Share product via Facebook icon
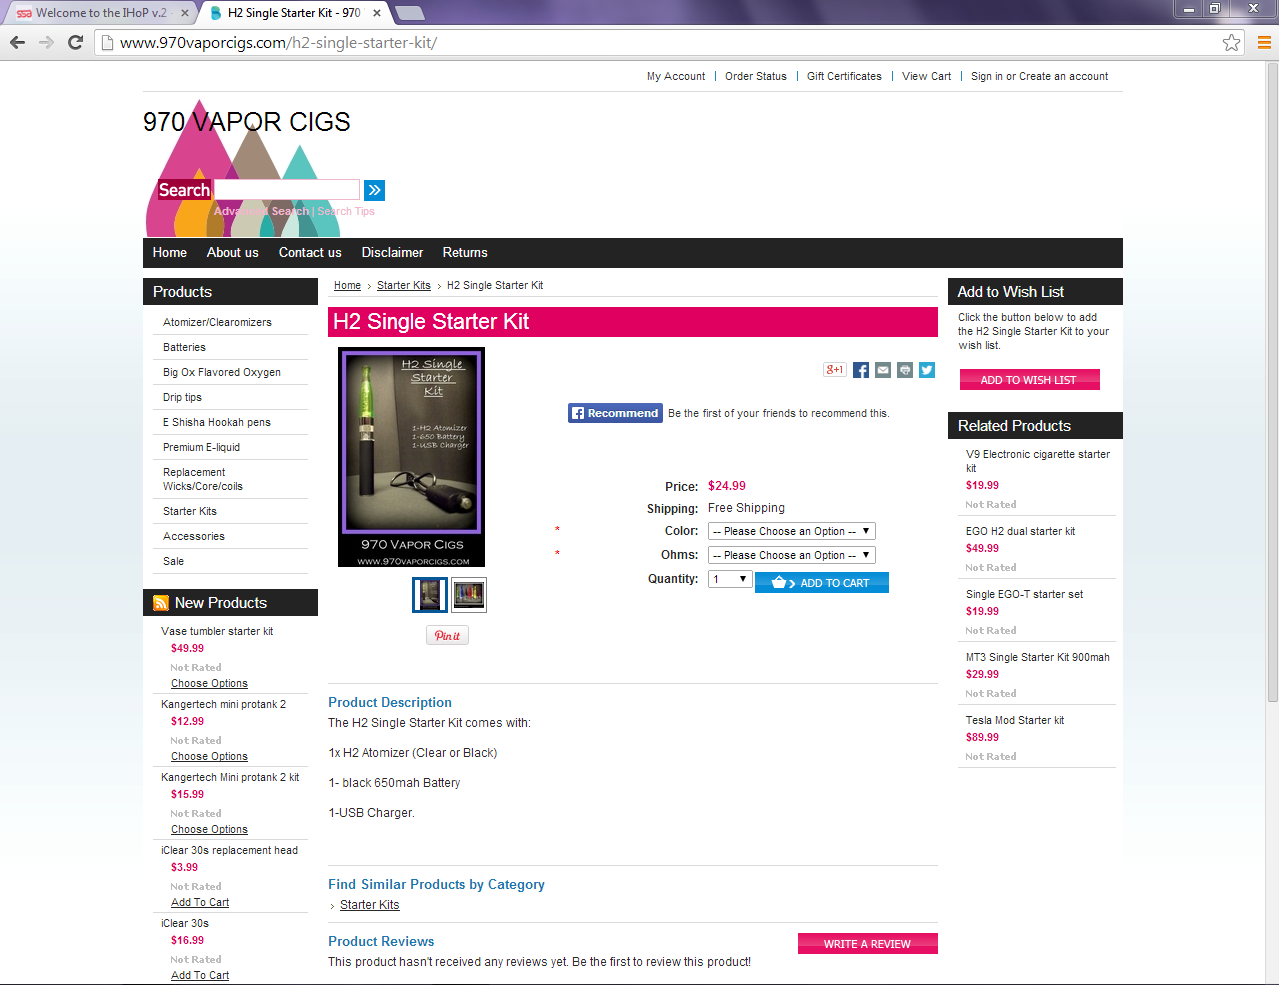Viewport: 1279px width, 985px height. pyautogui.click(x=860, y=370)
